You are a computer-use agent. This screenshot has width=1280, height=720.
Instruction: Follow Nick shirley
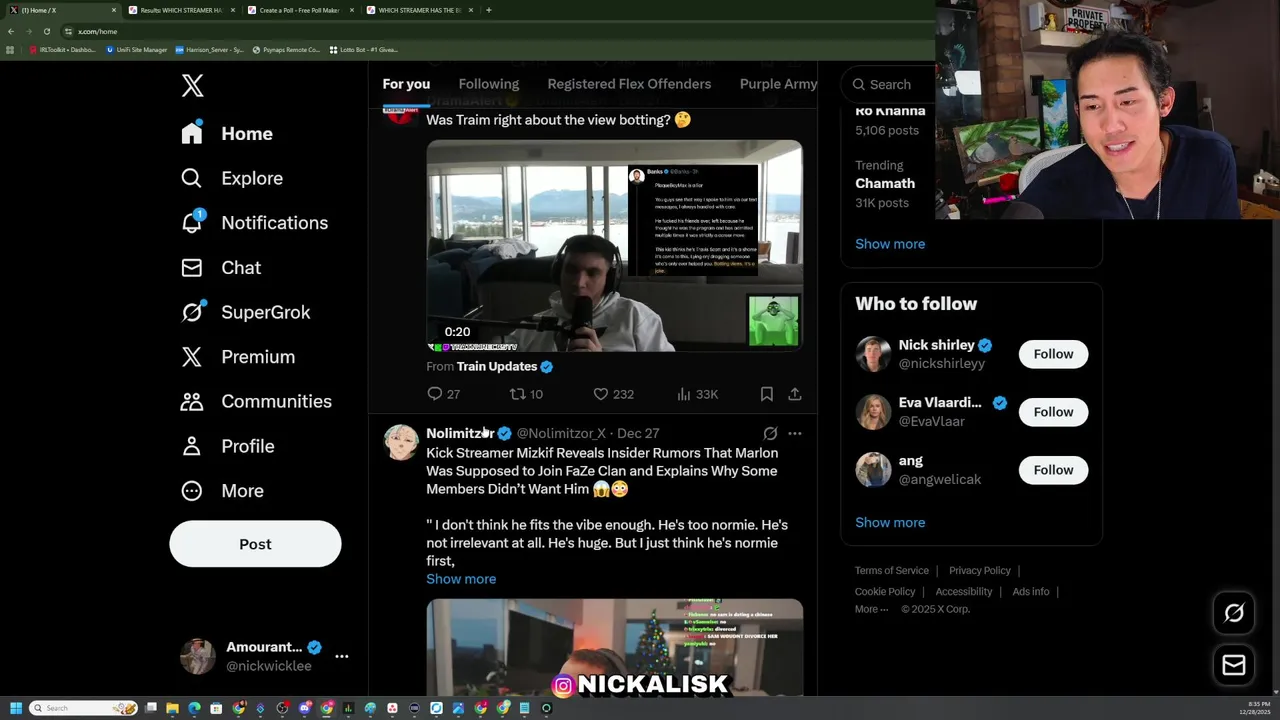point(1053,354)
